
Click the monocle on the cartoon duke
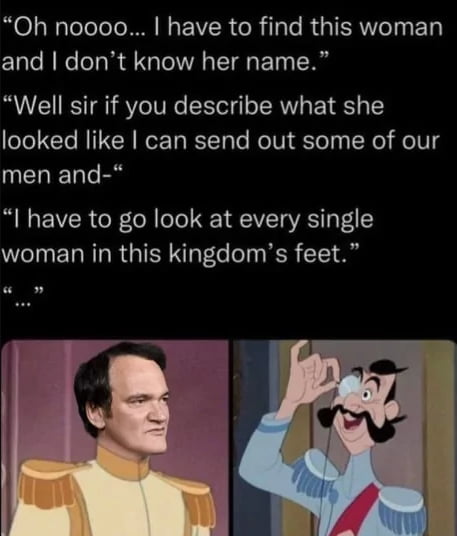tap(349, 386)
